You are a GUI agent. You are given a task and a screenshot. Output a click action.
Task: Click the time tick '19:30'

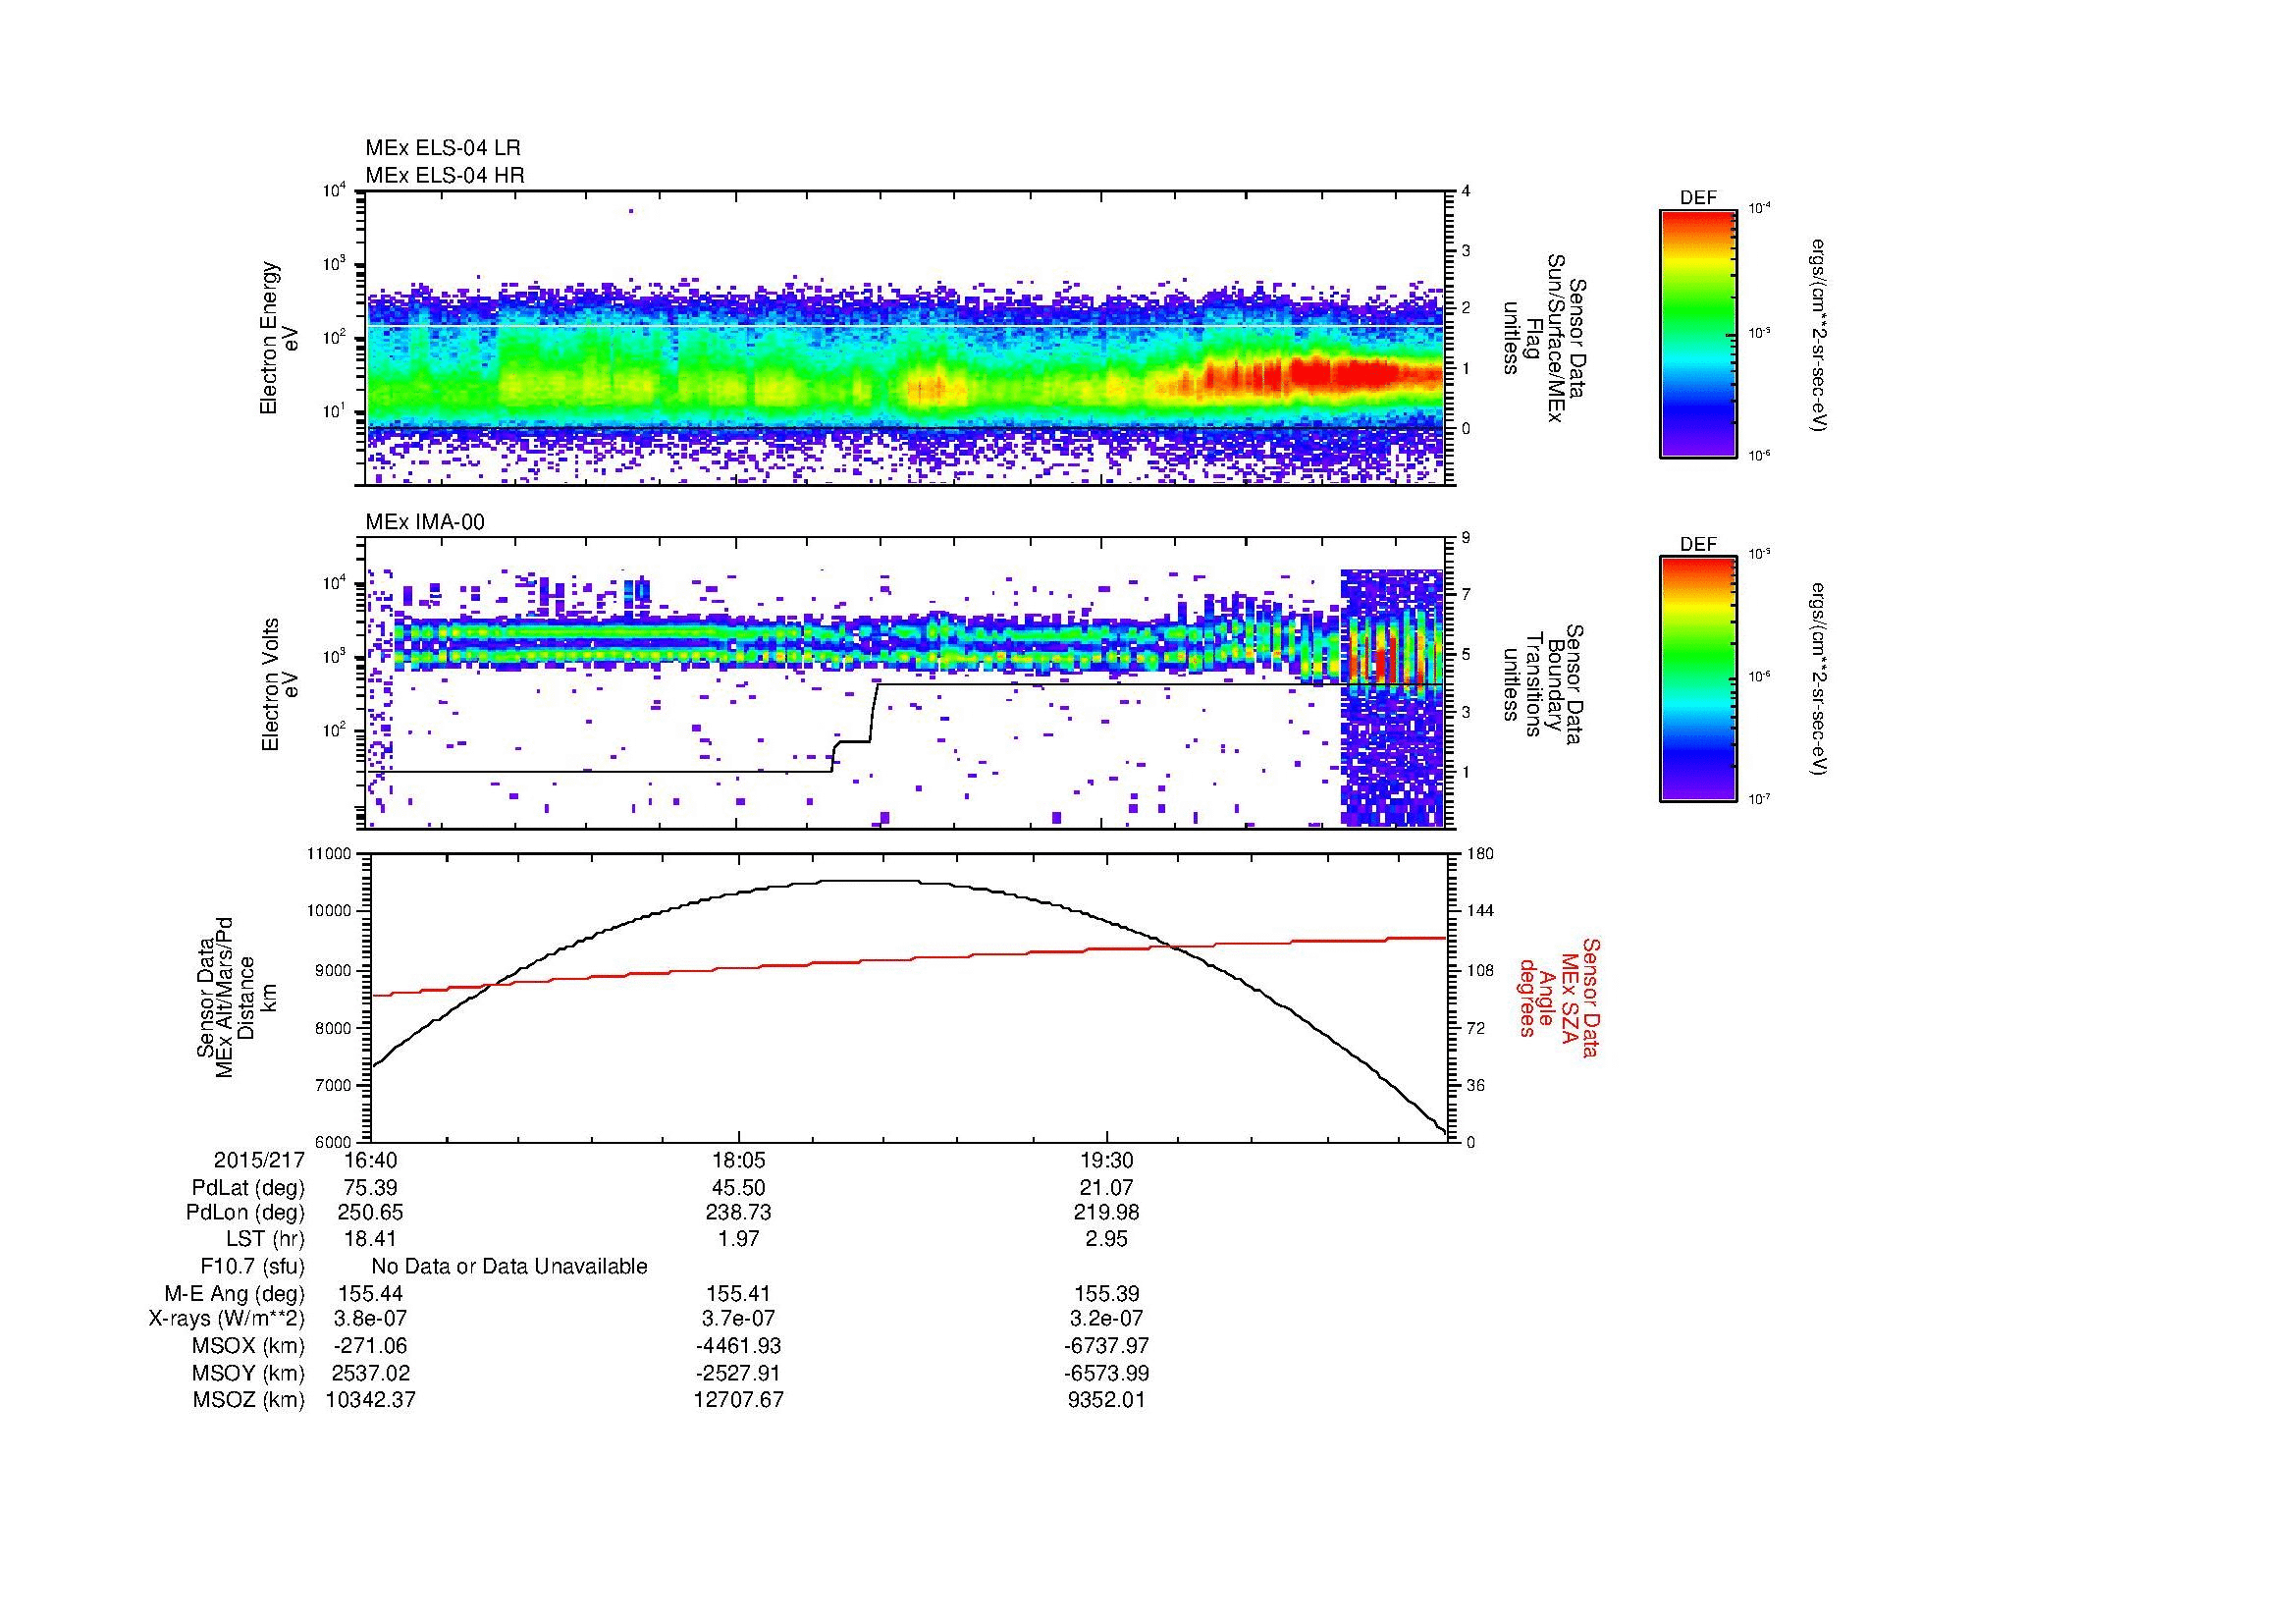[1106, 1160]
